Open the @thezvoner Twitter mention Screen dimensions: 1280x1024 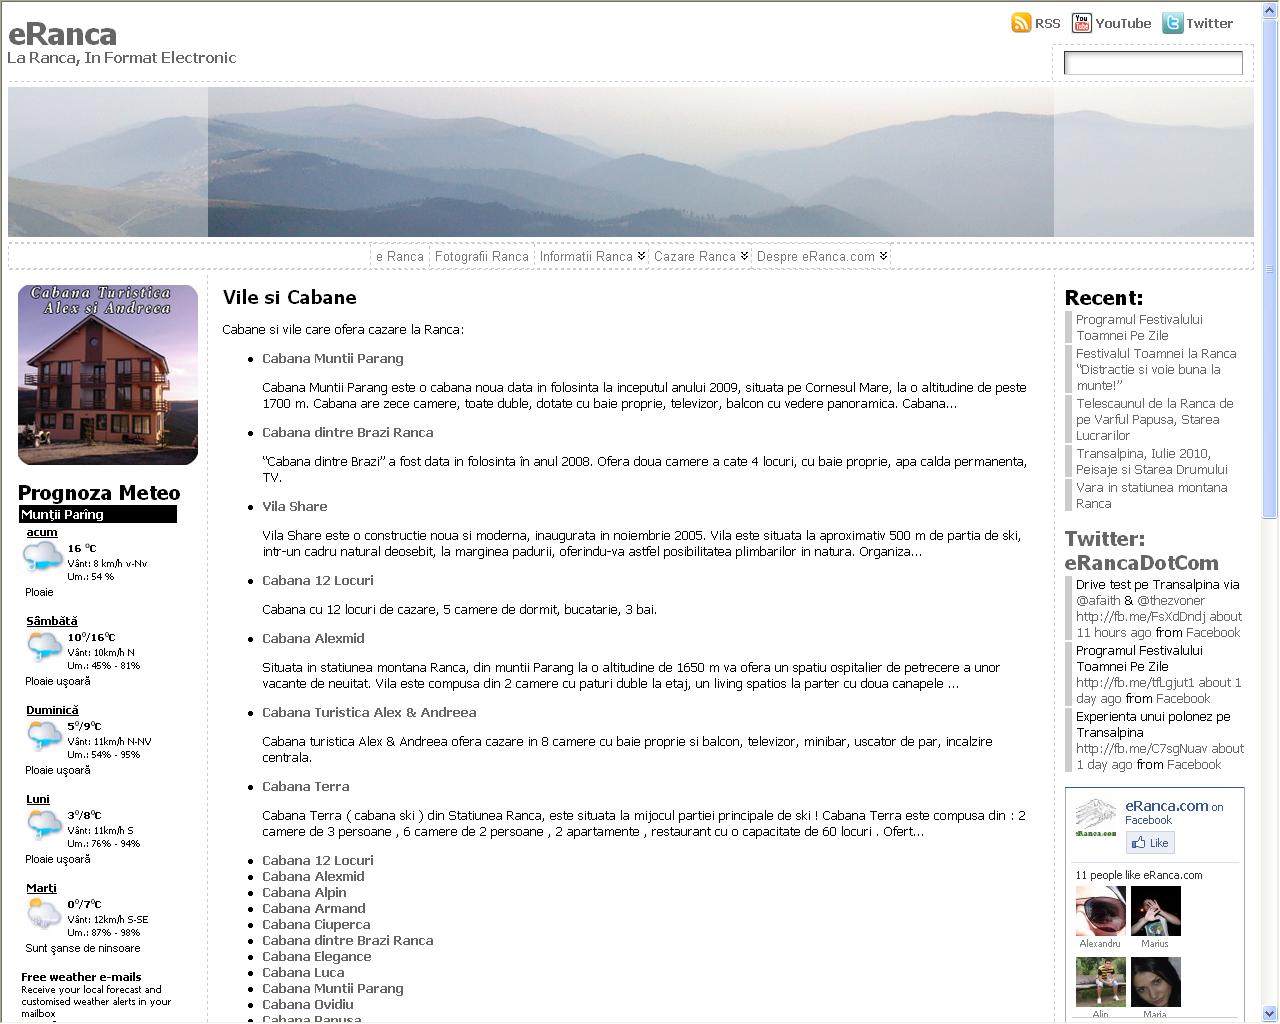[1171, 600]
